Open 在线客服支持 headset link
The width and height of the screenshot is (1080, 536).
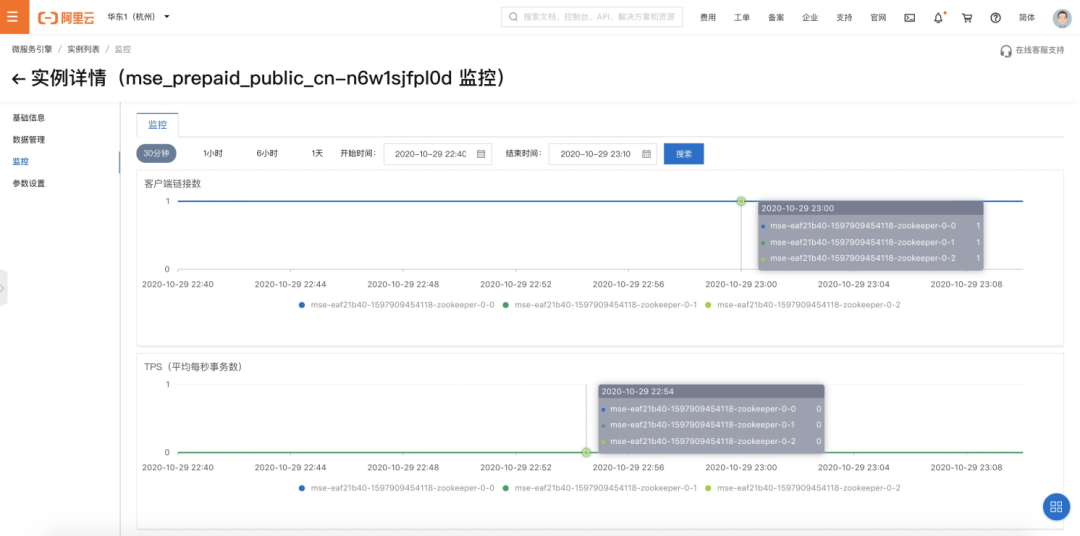pos(1032,51)
